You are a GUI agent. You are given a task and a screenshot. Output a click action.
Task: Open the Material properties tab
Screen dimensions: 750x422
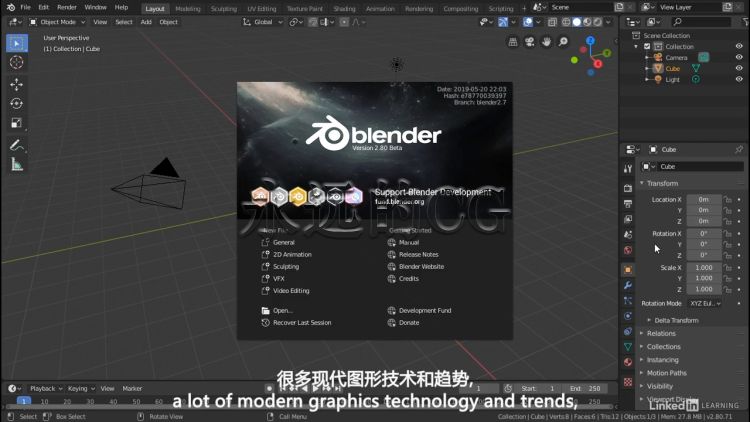click(x=628, y=362)
